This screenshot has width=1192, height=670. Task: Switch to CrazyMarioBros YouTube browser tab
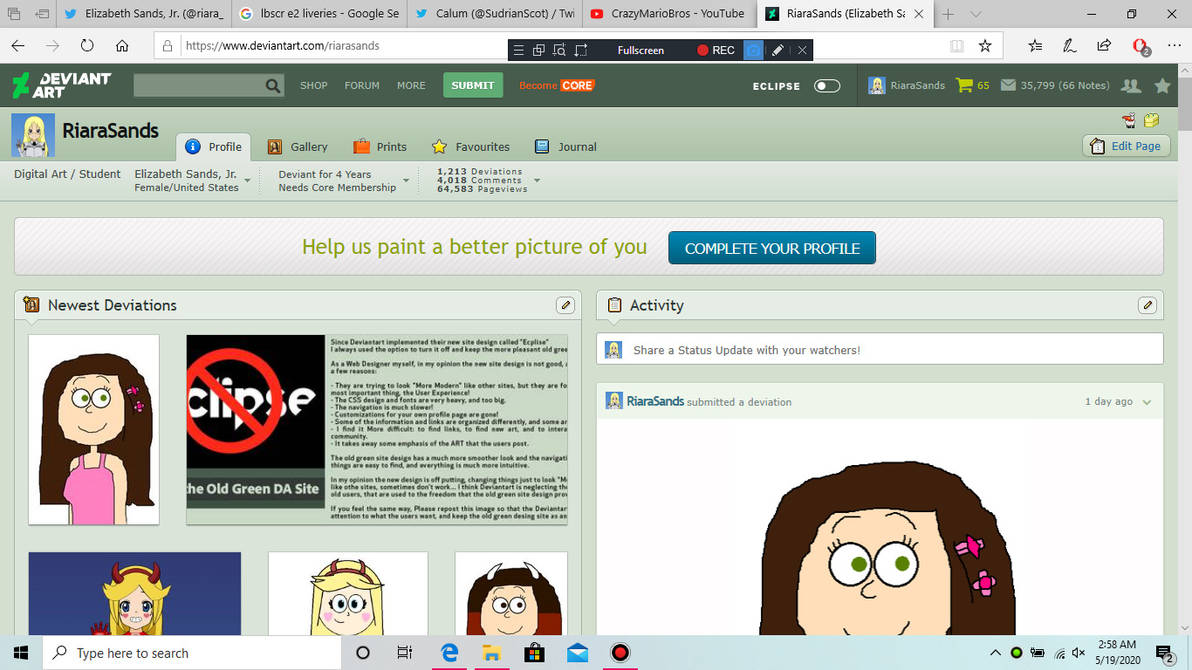click(x=670, y=14)
